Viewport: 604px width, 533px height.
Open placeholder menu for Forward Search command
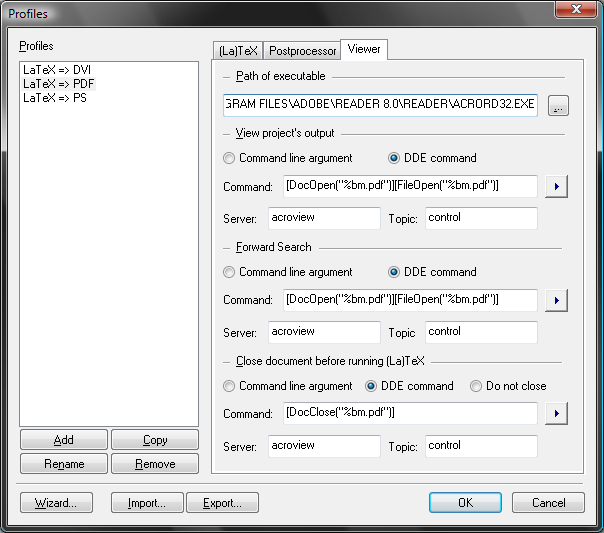(556, 300)
